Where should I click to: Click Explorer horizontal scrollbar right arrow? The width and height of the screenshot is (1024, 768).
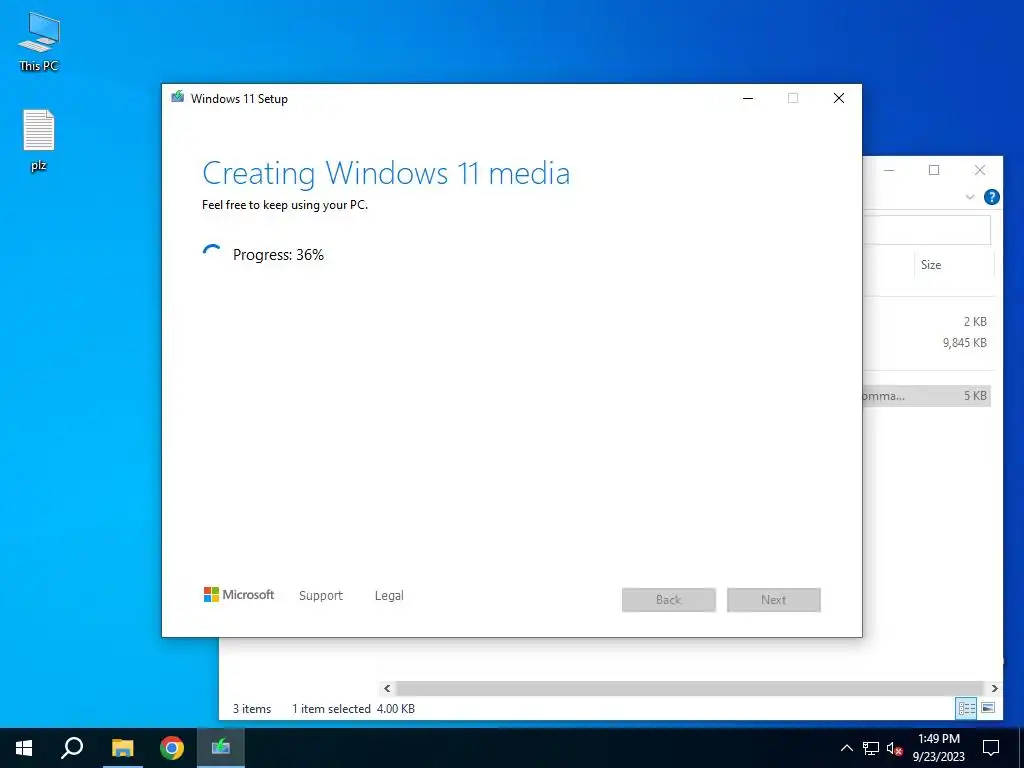994,688
